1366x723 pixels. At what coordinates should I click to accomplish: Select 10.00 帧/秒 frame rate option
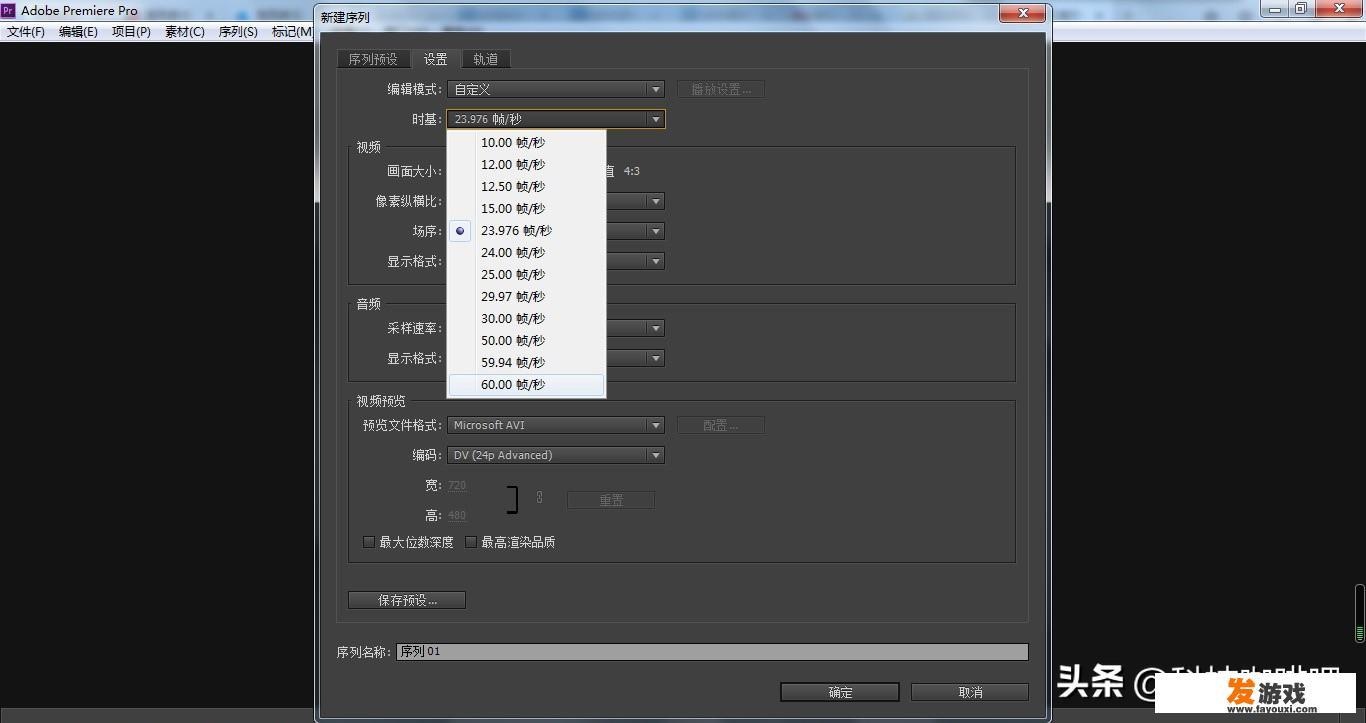[x=526, y=143]
